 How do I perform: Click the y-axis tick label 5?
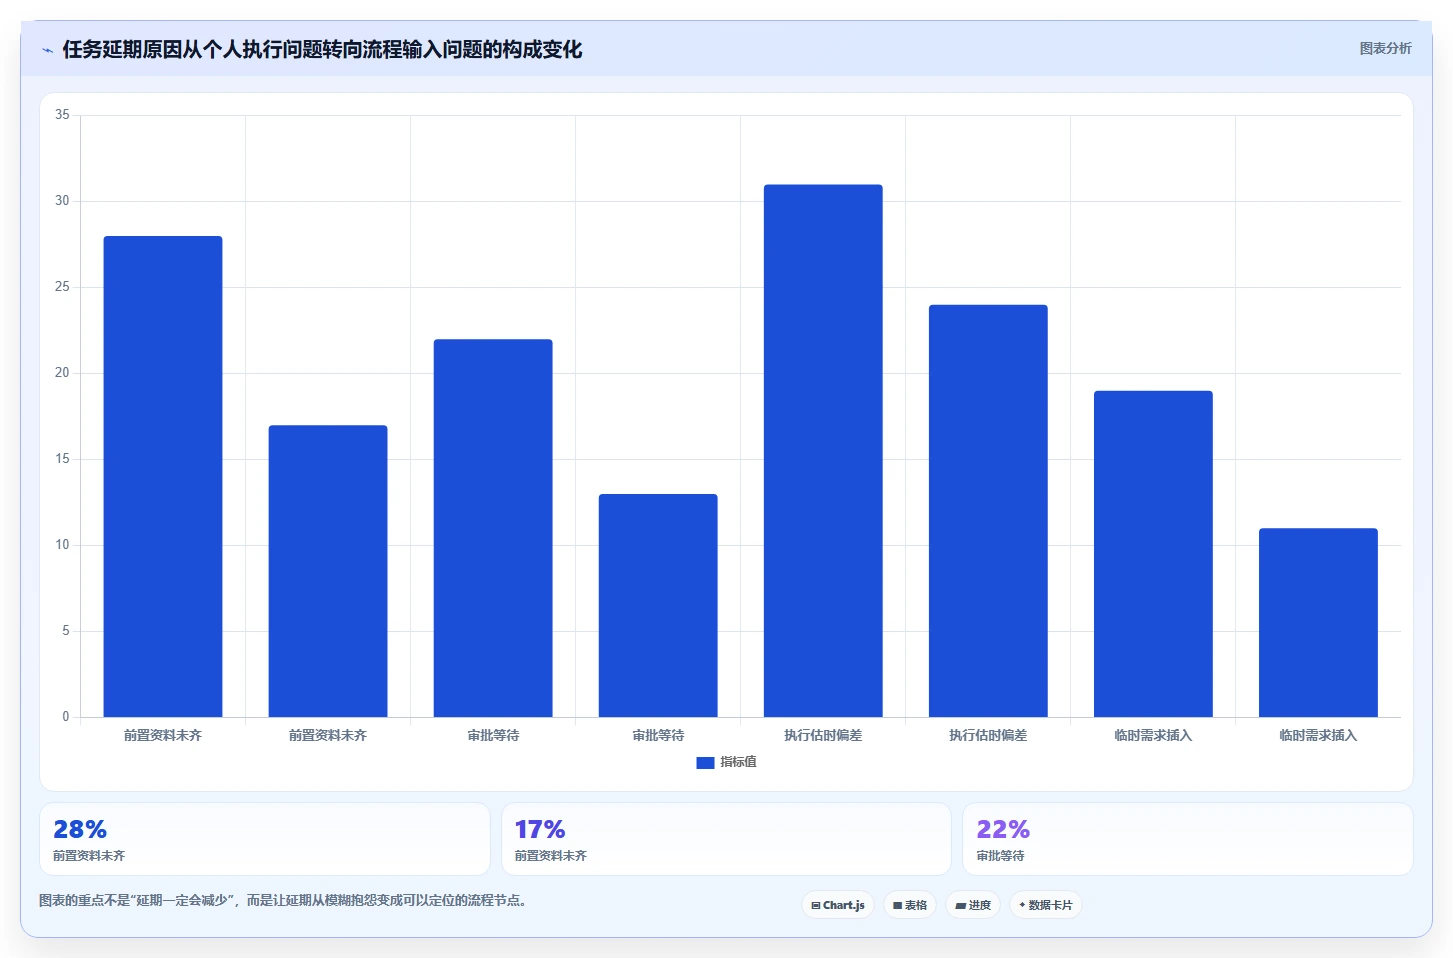tap(66, 631)
